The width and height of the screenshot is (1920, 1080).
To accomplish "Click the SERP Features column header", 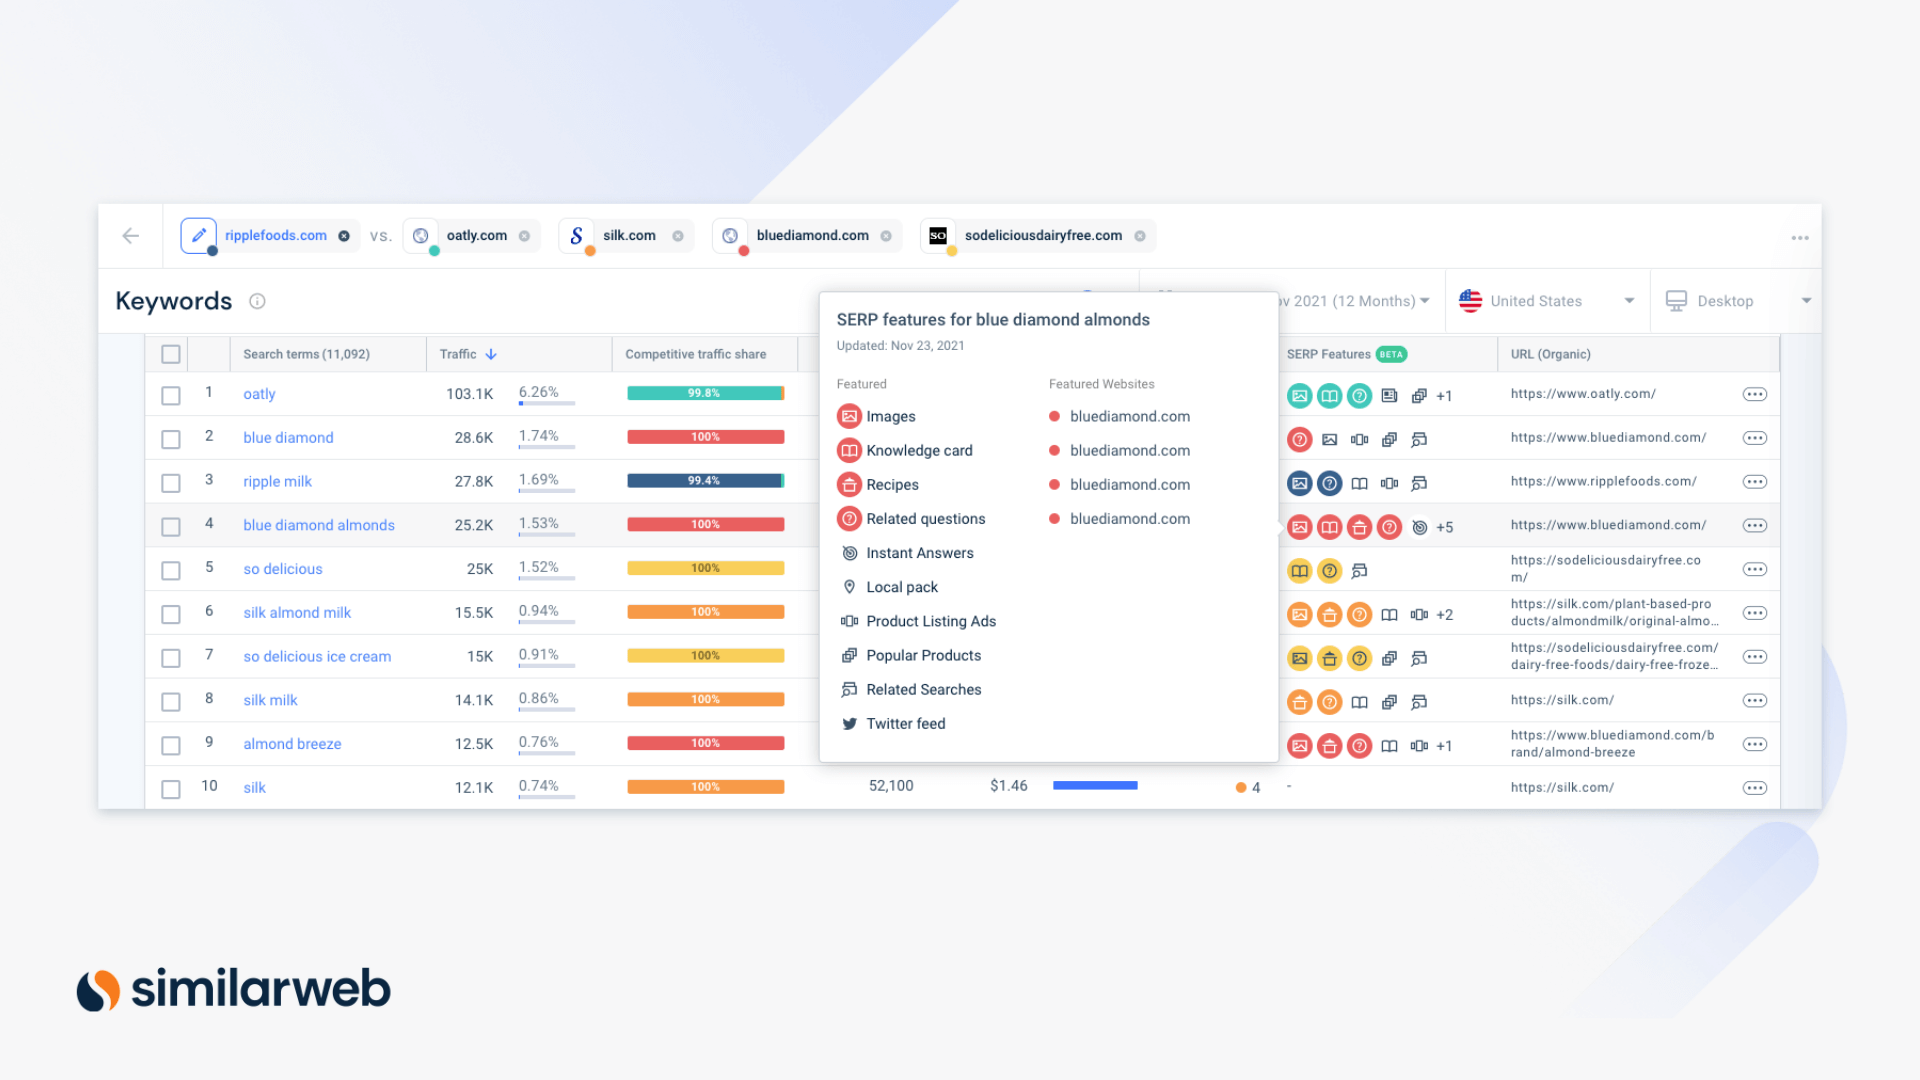I will coord(1328,354).
